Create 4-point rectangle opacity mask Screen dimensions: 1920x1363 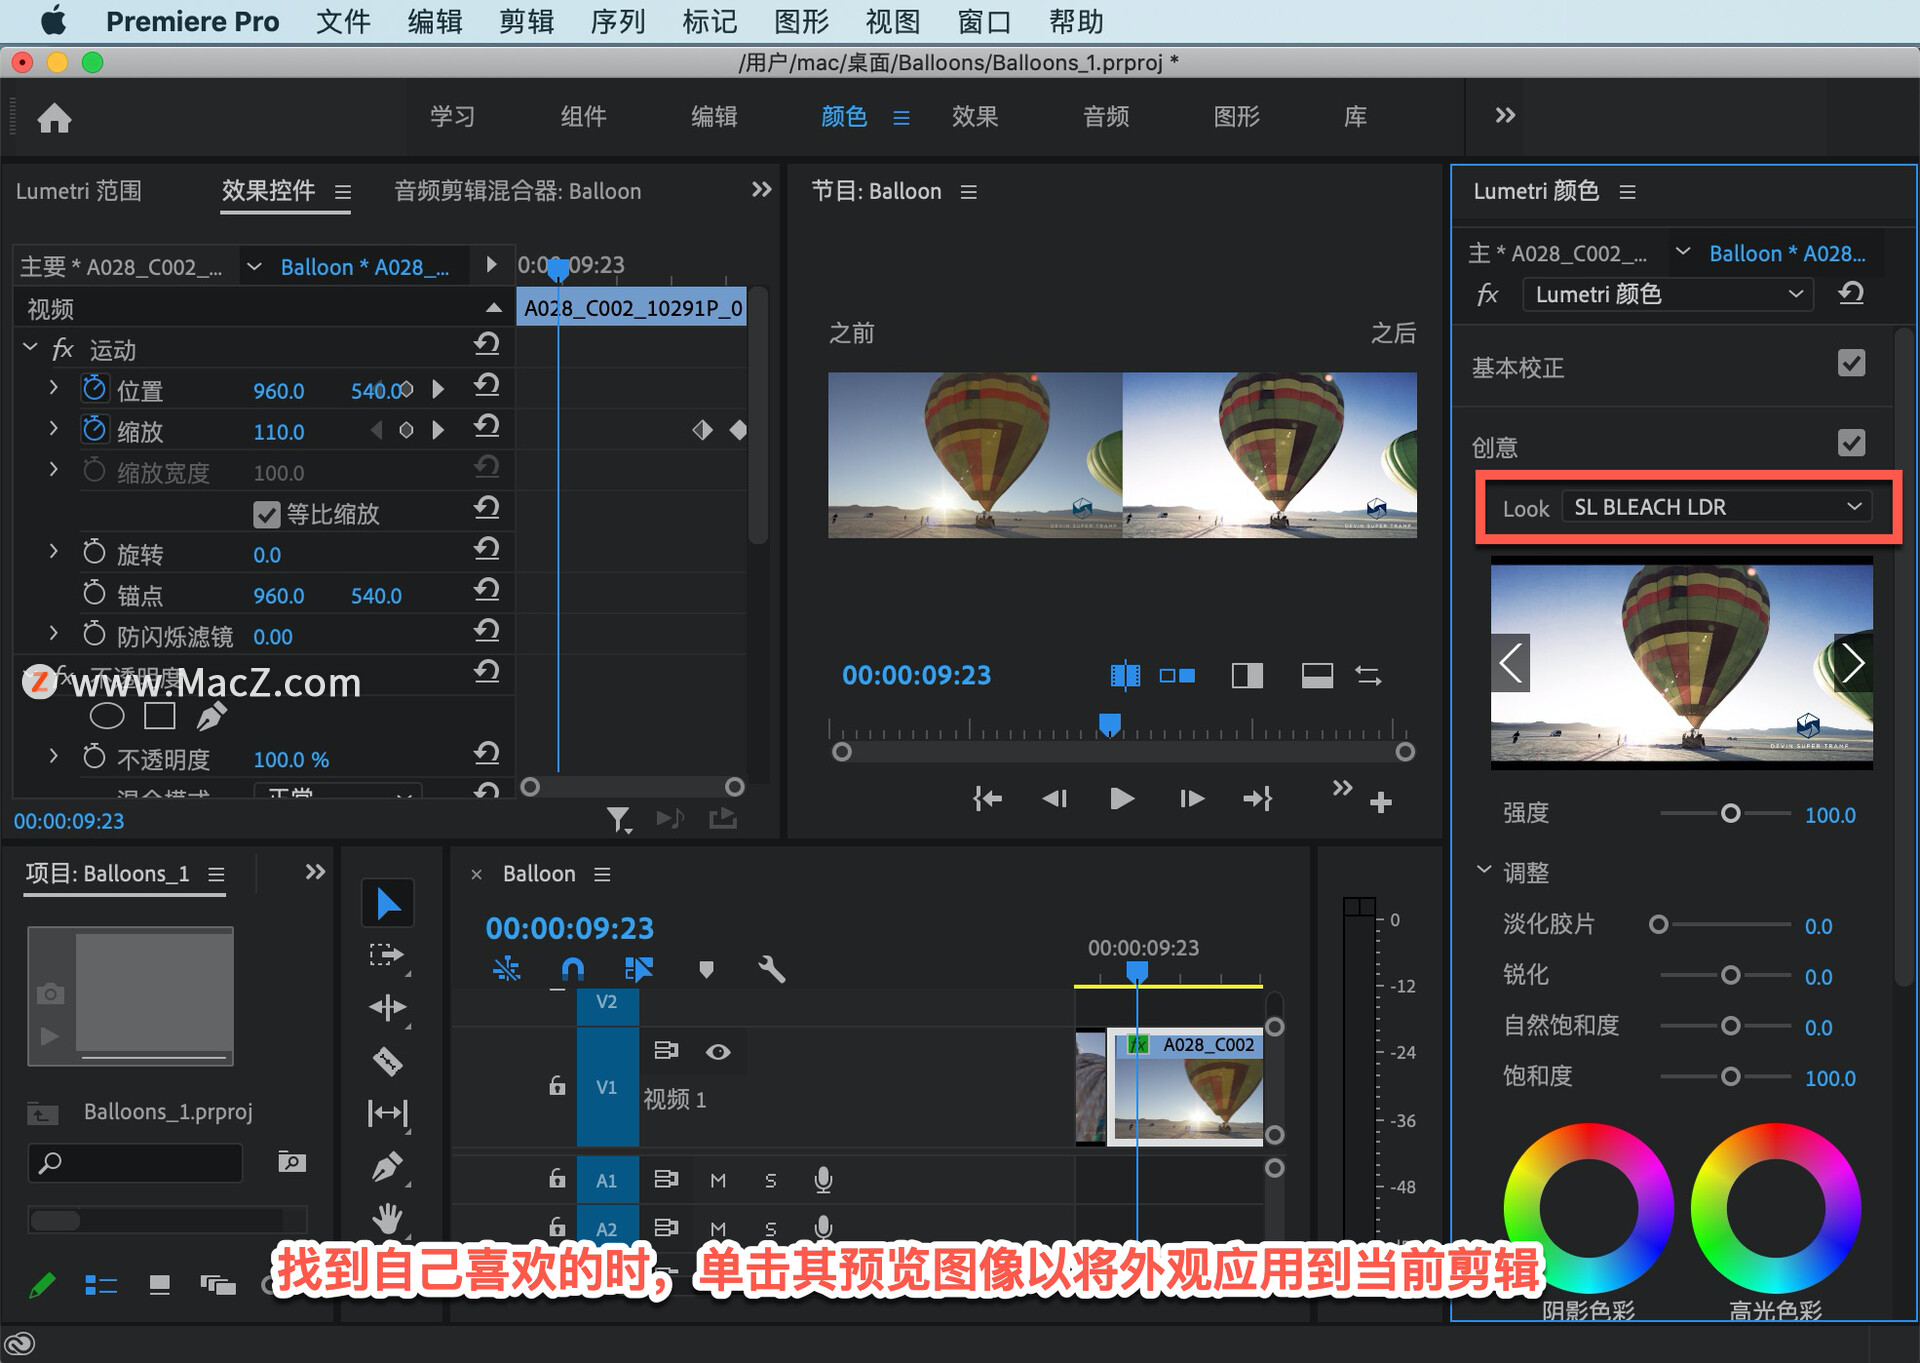160,716
